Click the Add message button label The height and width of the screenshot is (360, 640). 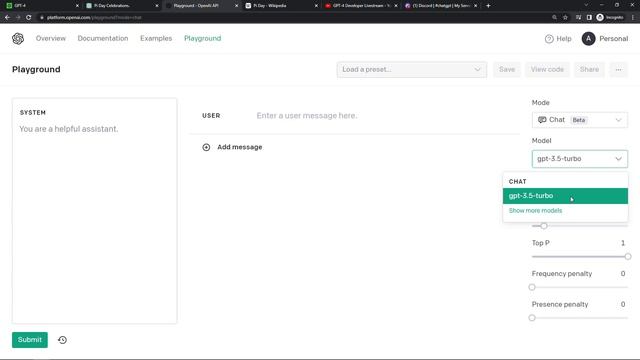pyautogui.click(x=240, y=147)
